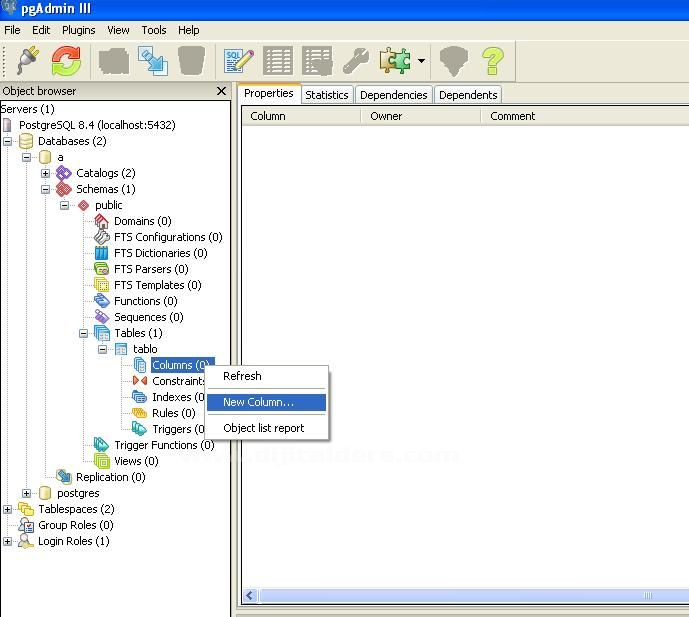Open the Edit menu
This screenshot has height=617, width=689.
[x=41, y=30]
